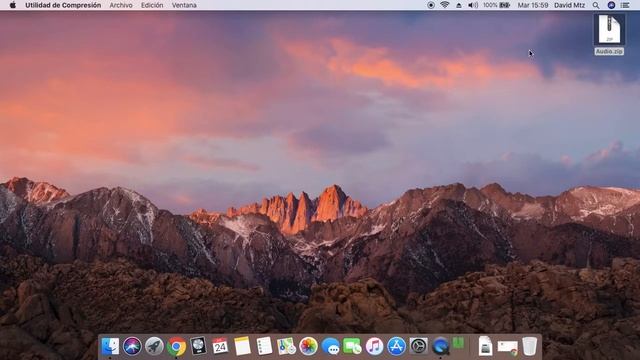The width and height of the screenshot is (640, 360).
Task: Open the volume control in menu bar
Action: [x=473, y=5]
